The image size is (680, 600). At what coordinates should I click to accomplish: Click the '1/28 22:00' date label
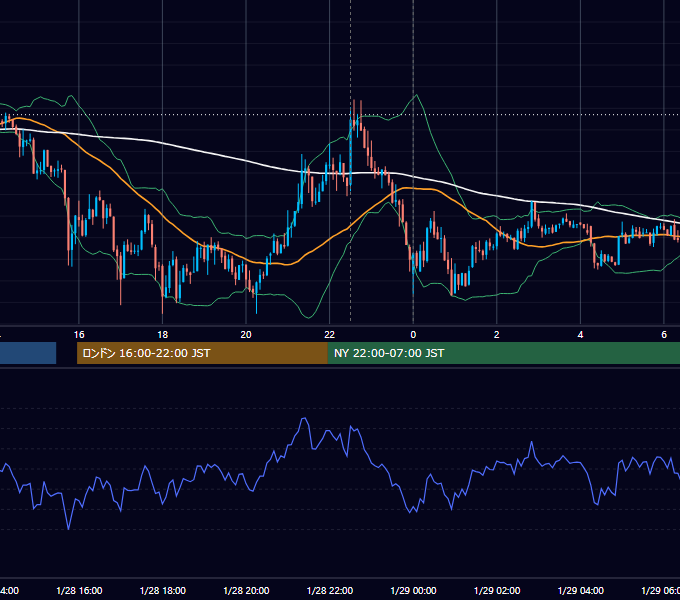coord(330,591)
